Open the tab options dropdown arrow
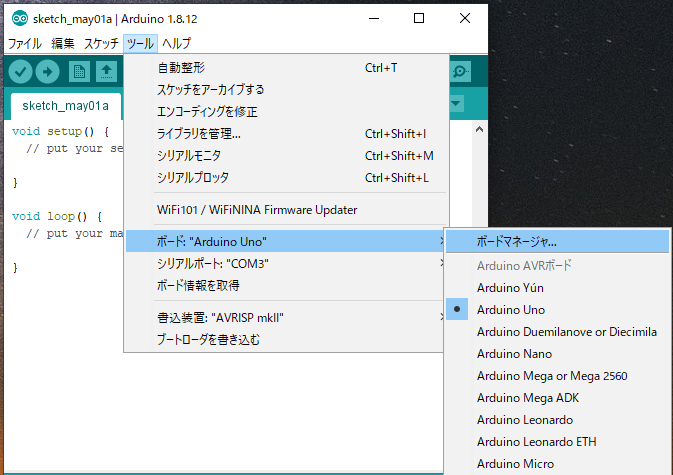The width and height of the screenshot is (673, 475). point(456,103)
